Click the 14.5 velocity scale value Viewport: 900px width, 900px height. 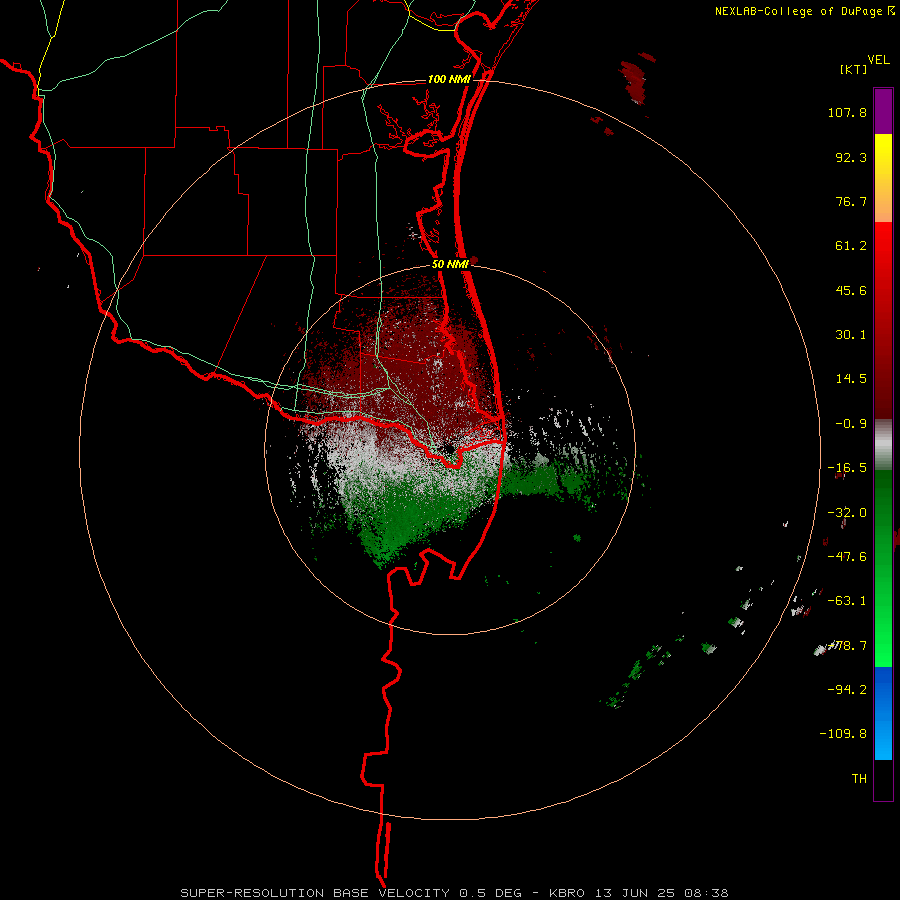pyautogui.click(x=851, y=379)
